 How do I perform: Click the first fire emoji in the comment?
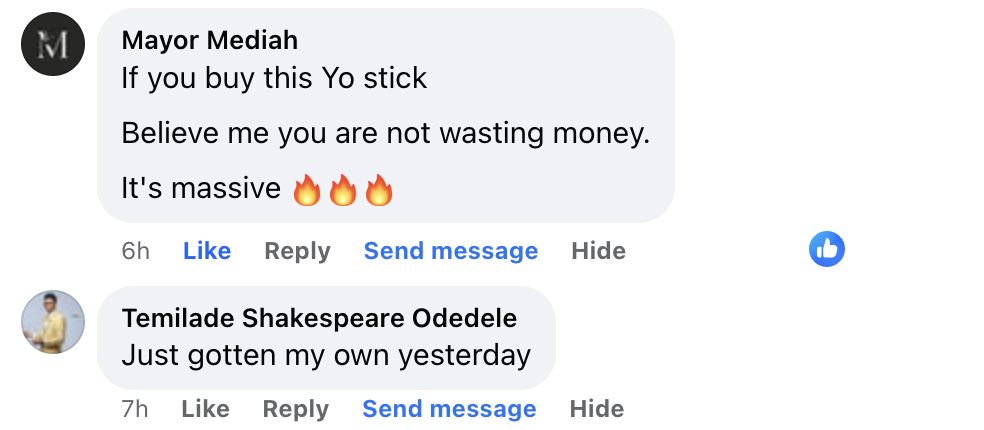click(306, 189)
